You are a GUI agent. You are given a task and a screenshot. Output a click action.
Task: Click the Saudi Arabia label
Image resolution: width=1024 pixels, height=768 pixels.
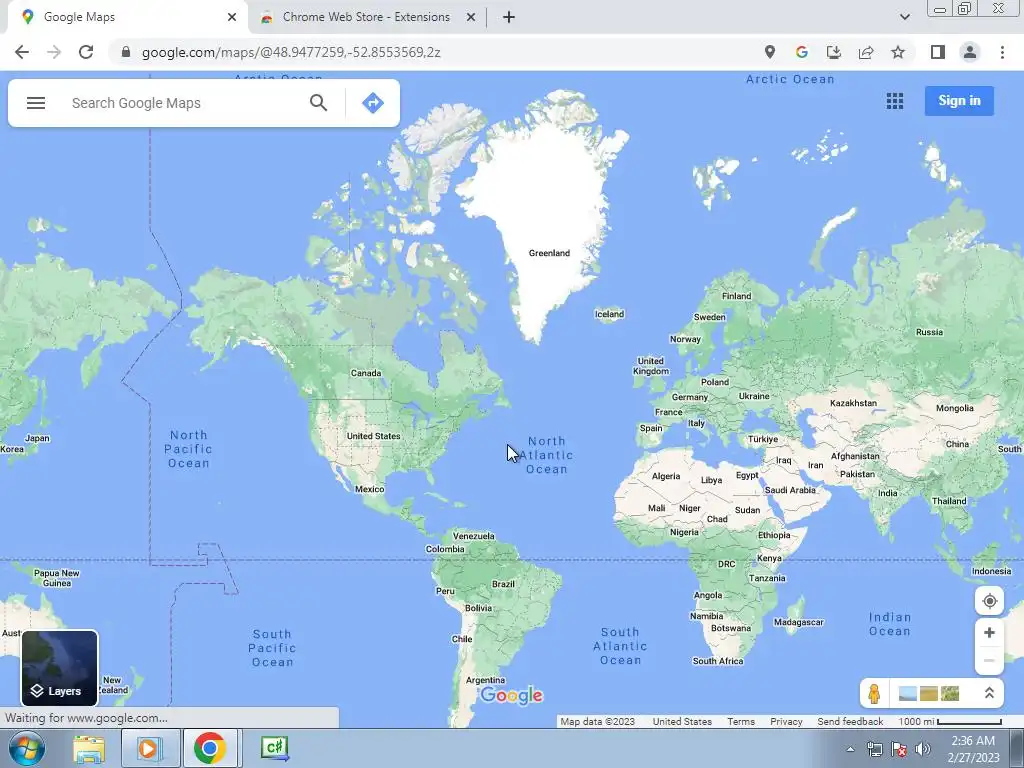click(x=790, y=490)
